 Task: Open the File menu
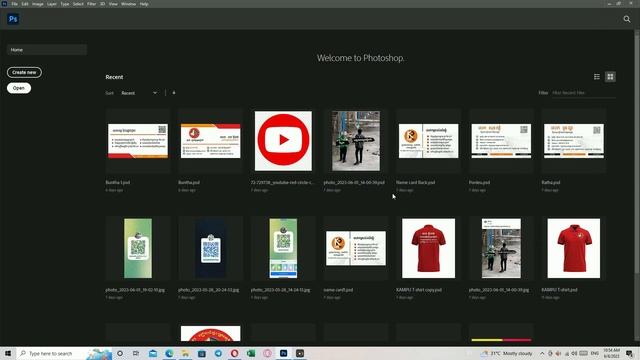point(14,4)
